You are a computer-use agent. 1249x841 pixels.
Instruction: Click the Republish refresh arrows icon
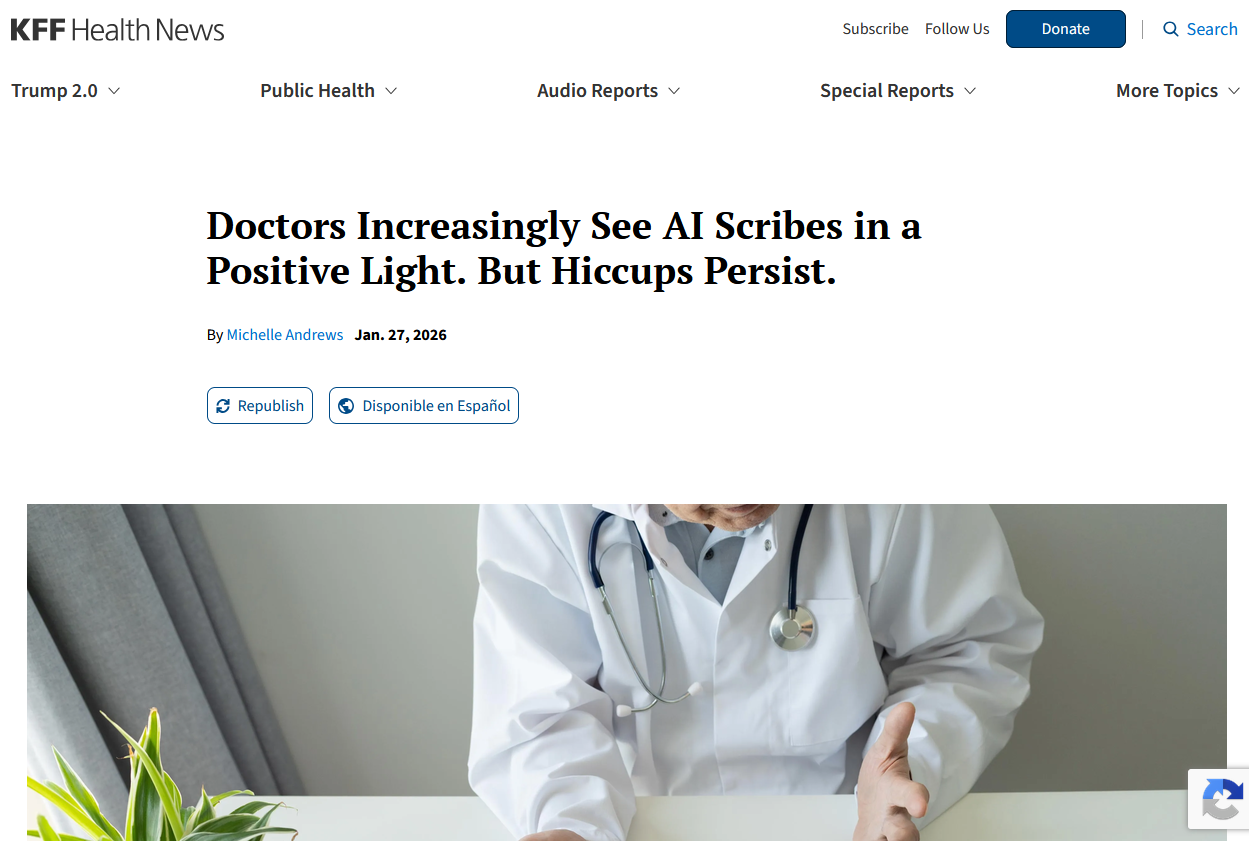point(223,406)
